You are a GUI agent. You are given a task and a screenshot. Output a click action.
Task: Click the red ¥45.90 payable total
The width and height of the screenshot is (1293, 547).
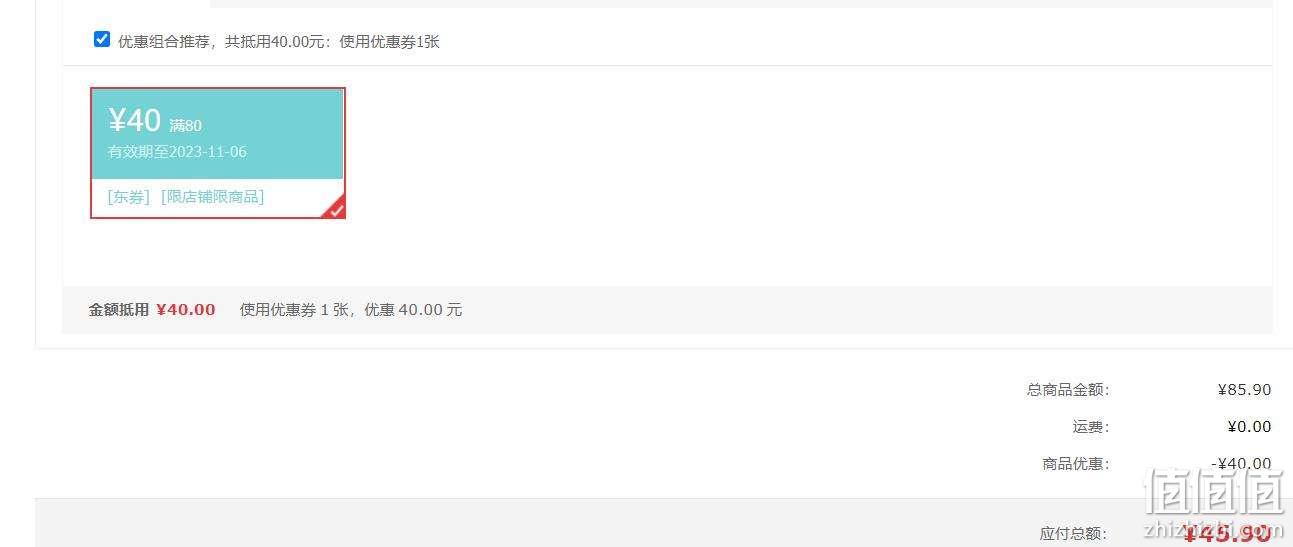1227,533
